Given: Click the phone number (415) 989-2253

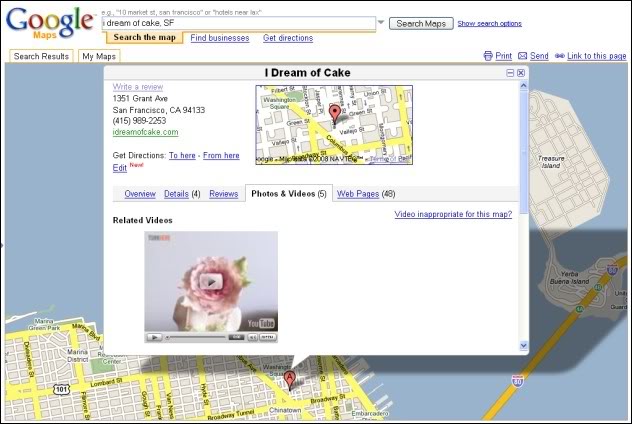Looking at the screenshot, I should [x=139, y=121].
